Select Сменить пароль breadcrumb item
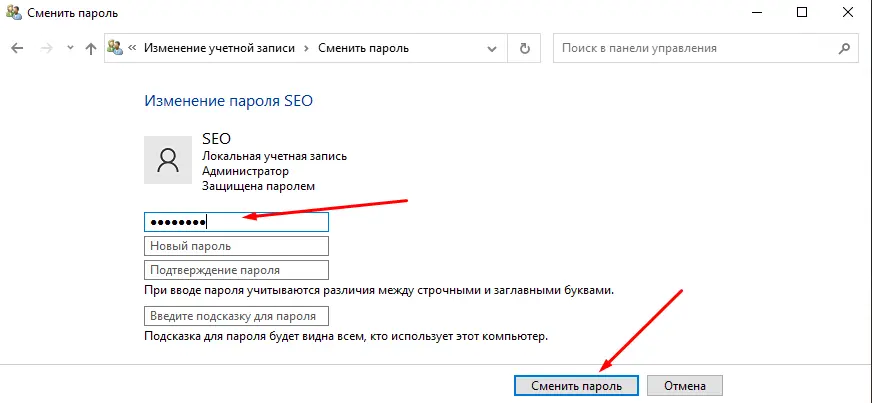 pyautogui.click(x=363, y=48)
